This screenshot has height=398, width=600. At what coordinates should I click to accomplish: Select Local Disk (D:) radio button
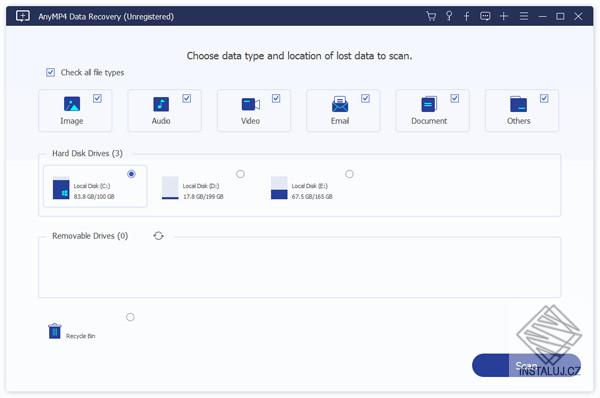[x=240, y=174]
